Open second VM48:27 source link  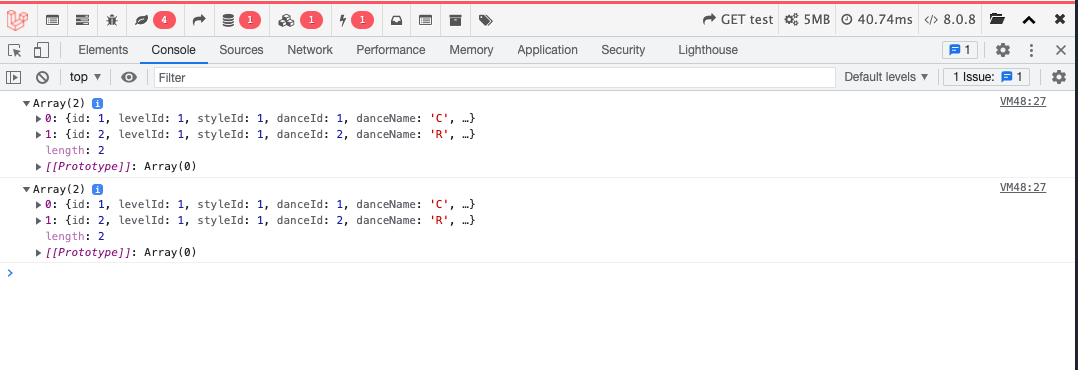[1022, 187]
